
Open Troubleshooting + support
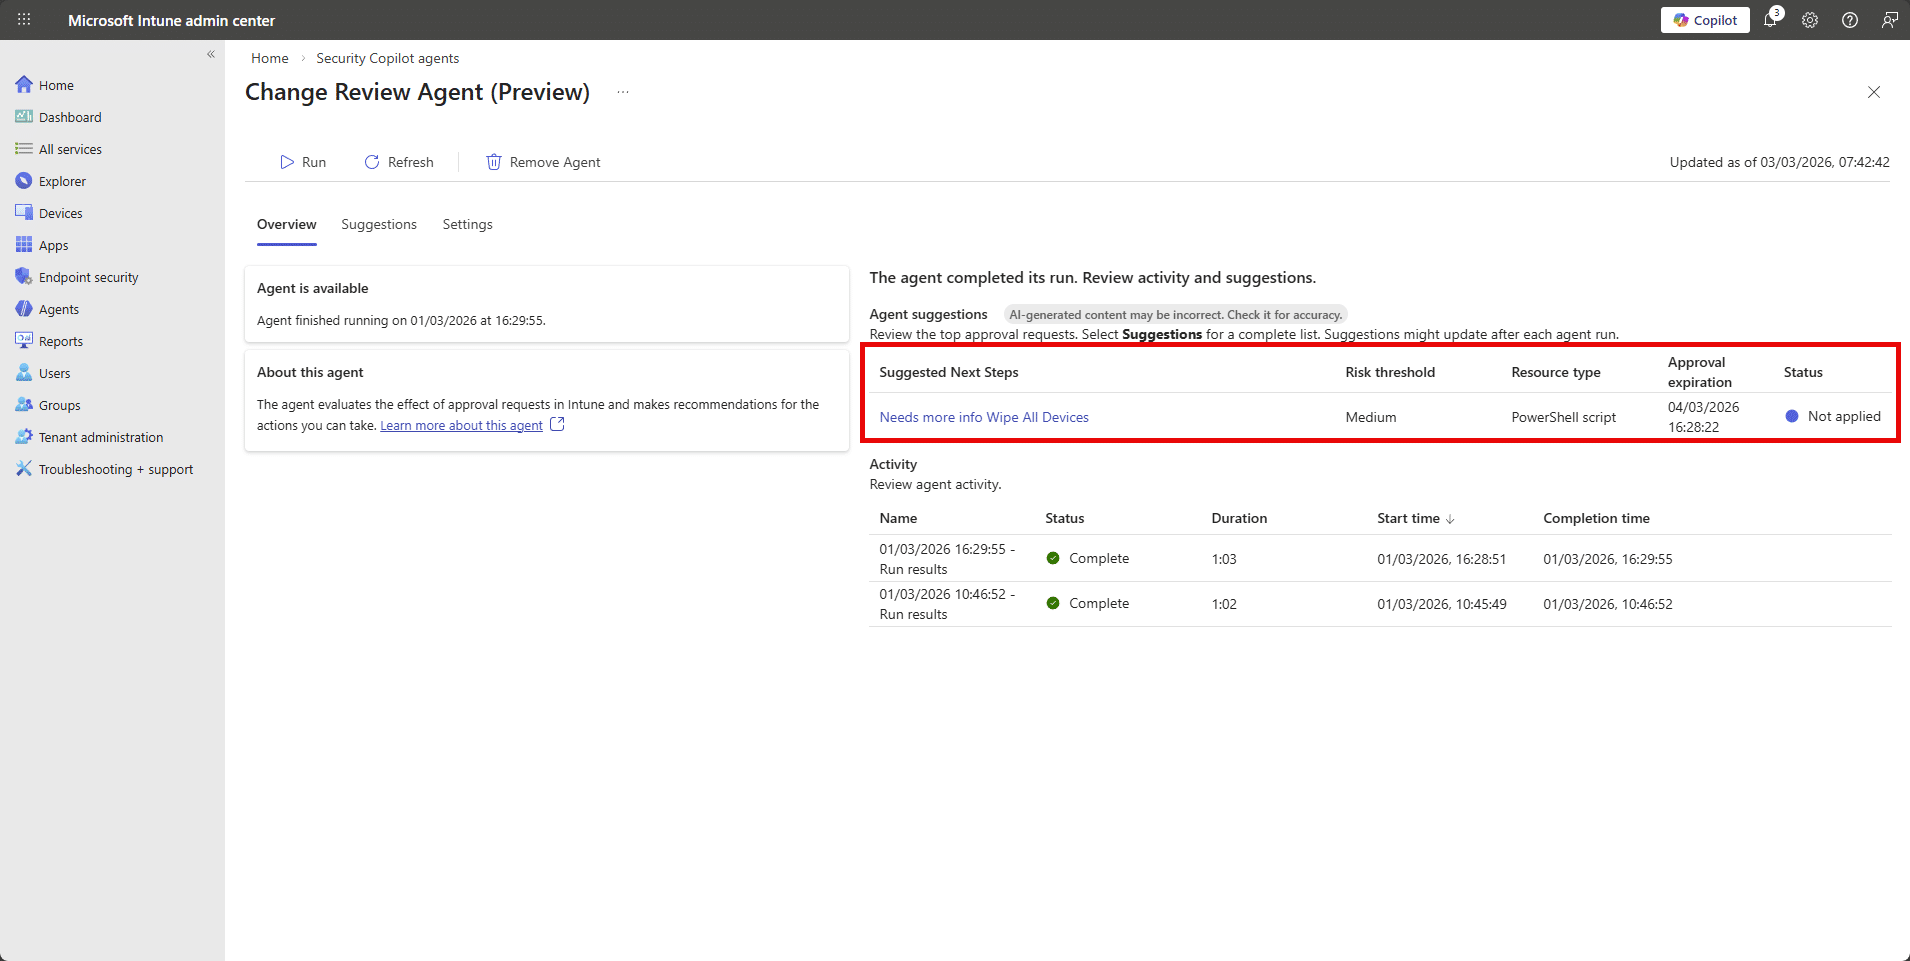coord(115,469)
